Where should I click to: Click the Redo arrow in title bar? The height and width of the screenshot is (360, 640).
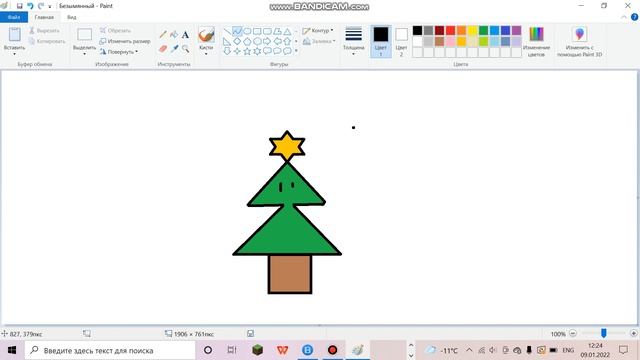tap(40, 6)
